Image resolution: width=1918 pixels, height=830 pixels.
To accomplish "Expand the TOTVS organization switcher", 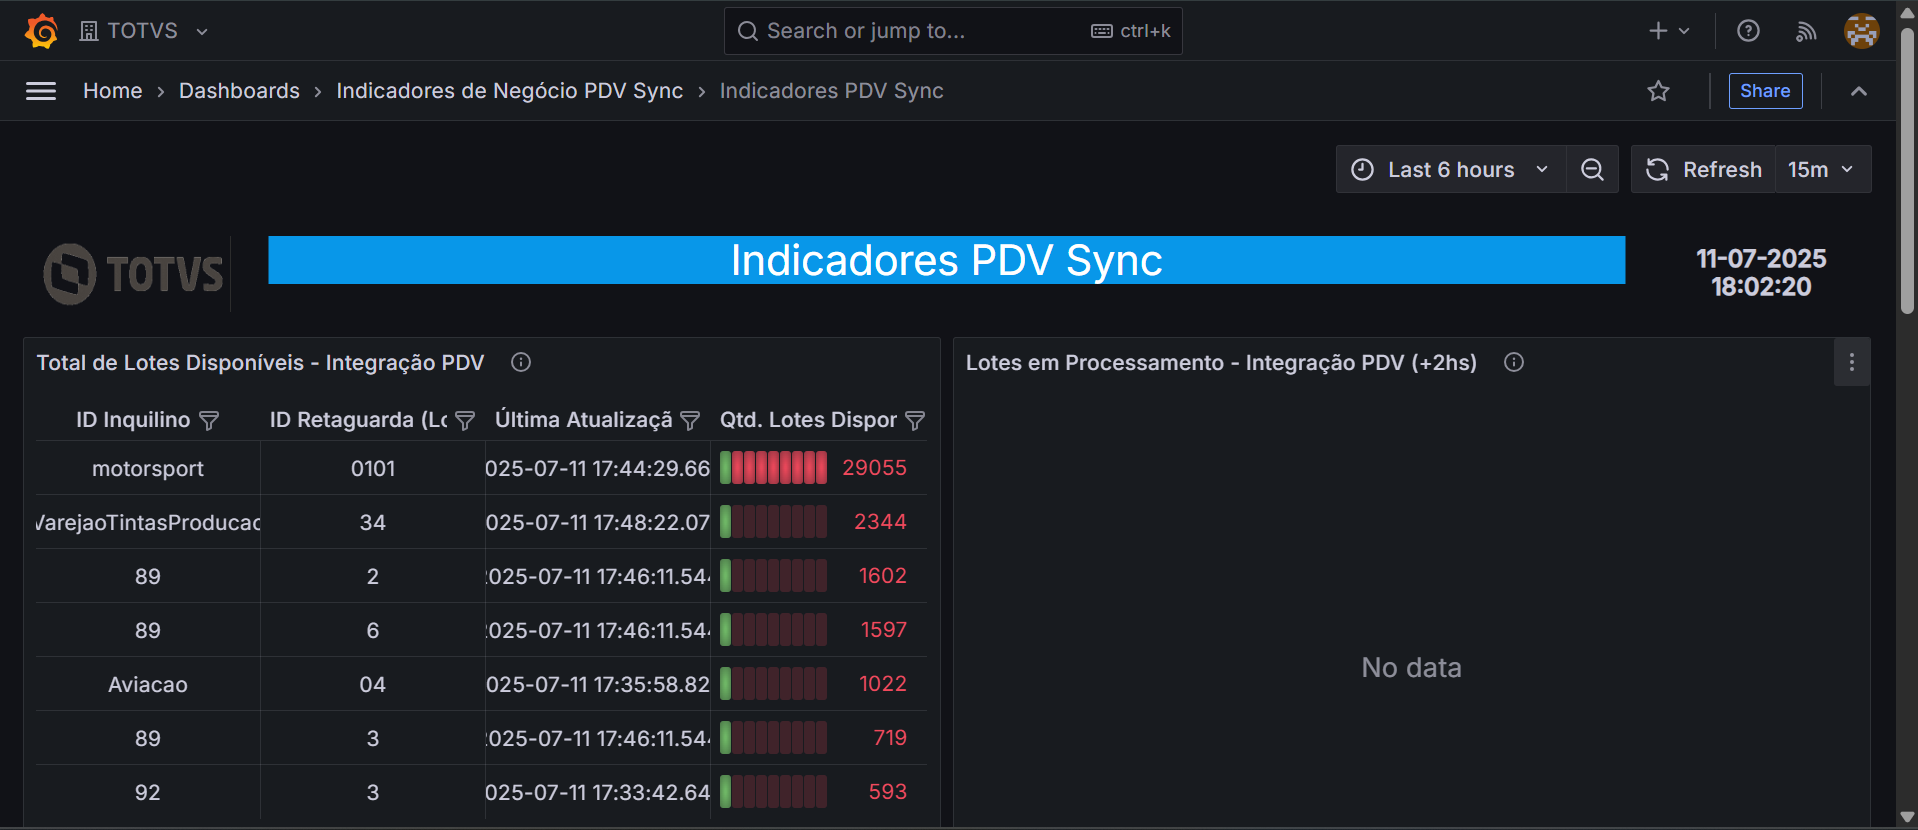I will coord(145,31).
